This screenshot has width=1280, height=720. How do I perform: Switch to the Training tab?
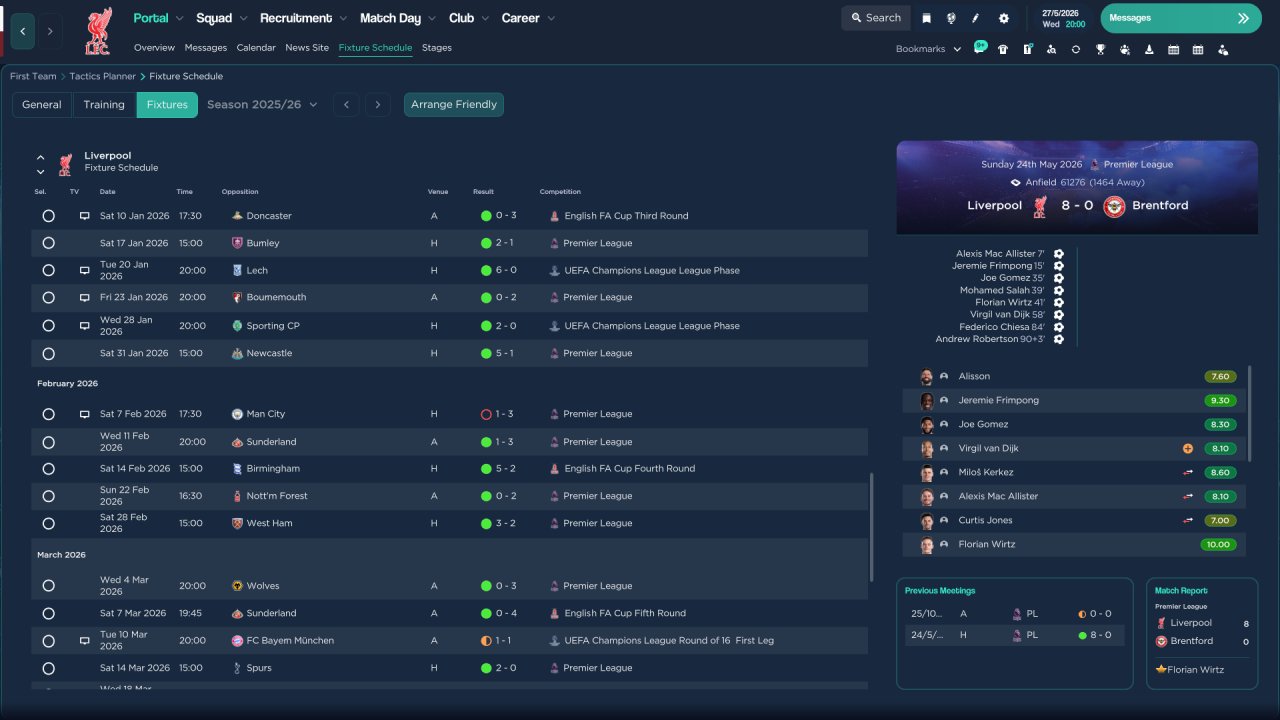(104, 105)
